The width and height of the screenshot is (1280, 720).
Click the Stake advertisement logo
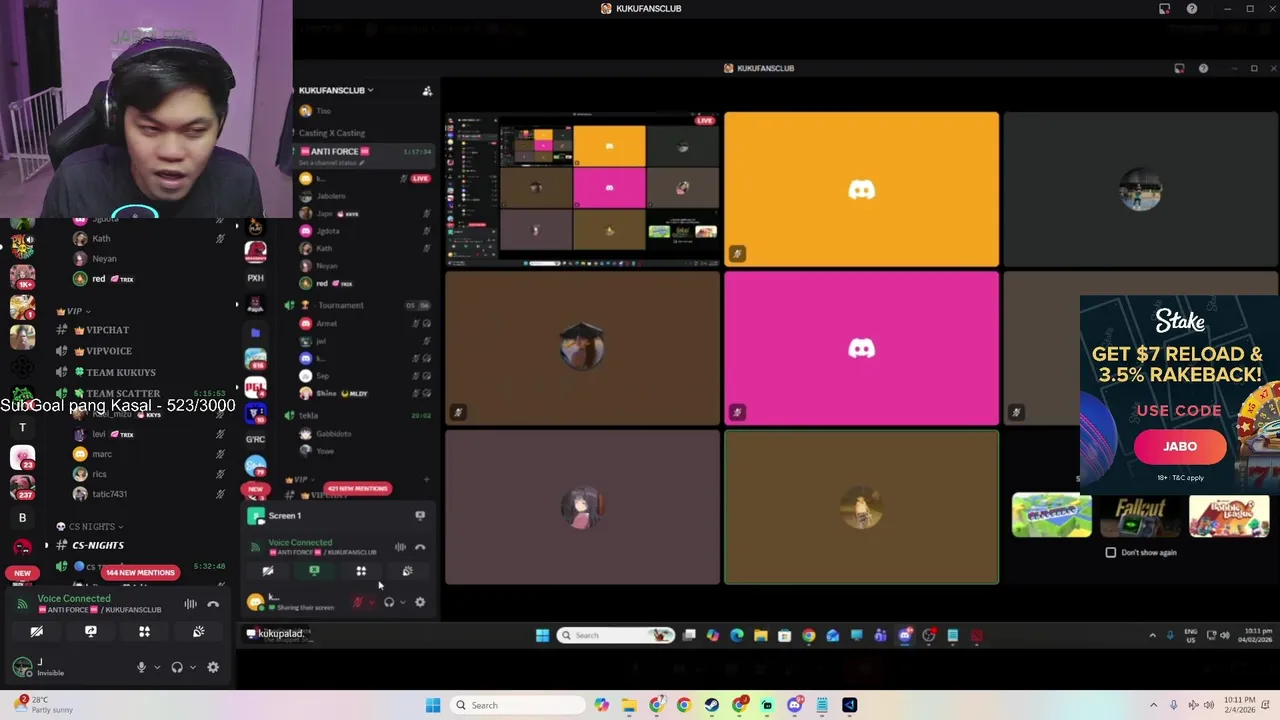pyautogui.click(x=1180, y=321)
